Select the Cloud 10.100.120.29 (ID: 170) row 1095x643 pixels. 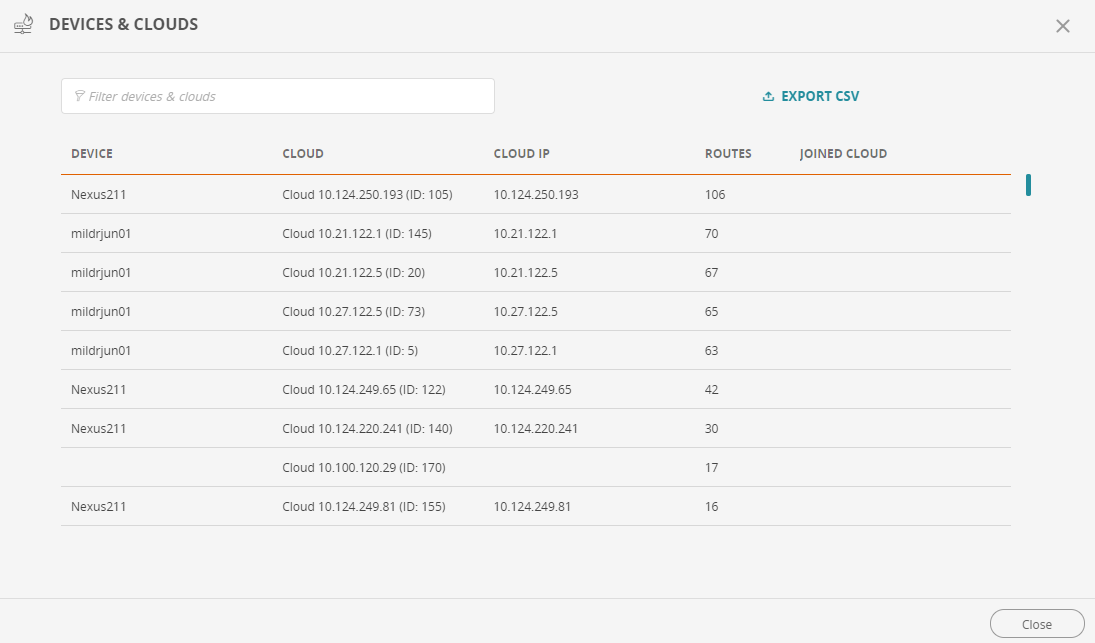pyautogui.click(x=363, y=468)
